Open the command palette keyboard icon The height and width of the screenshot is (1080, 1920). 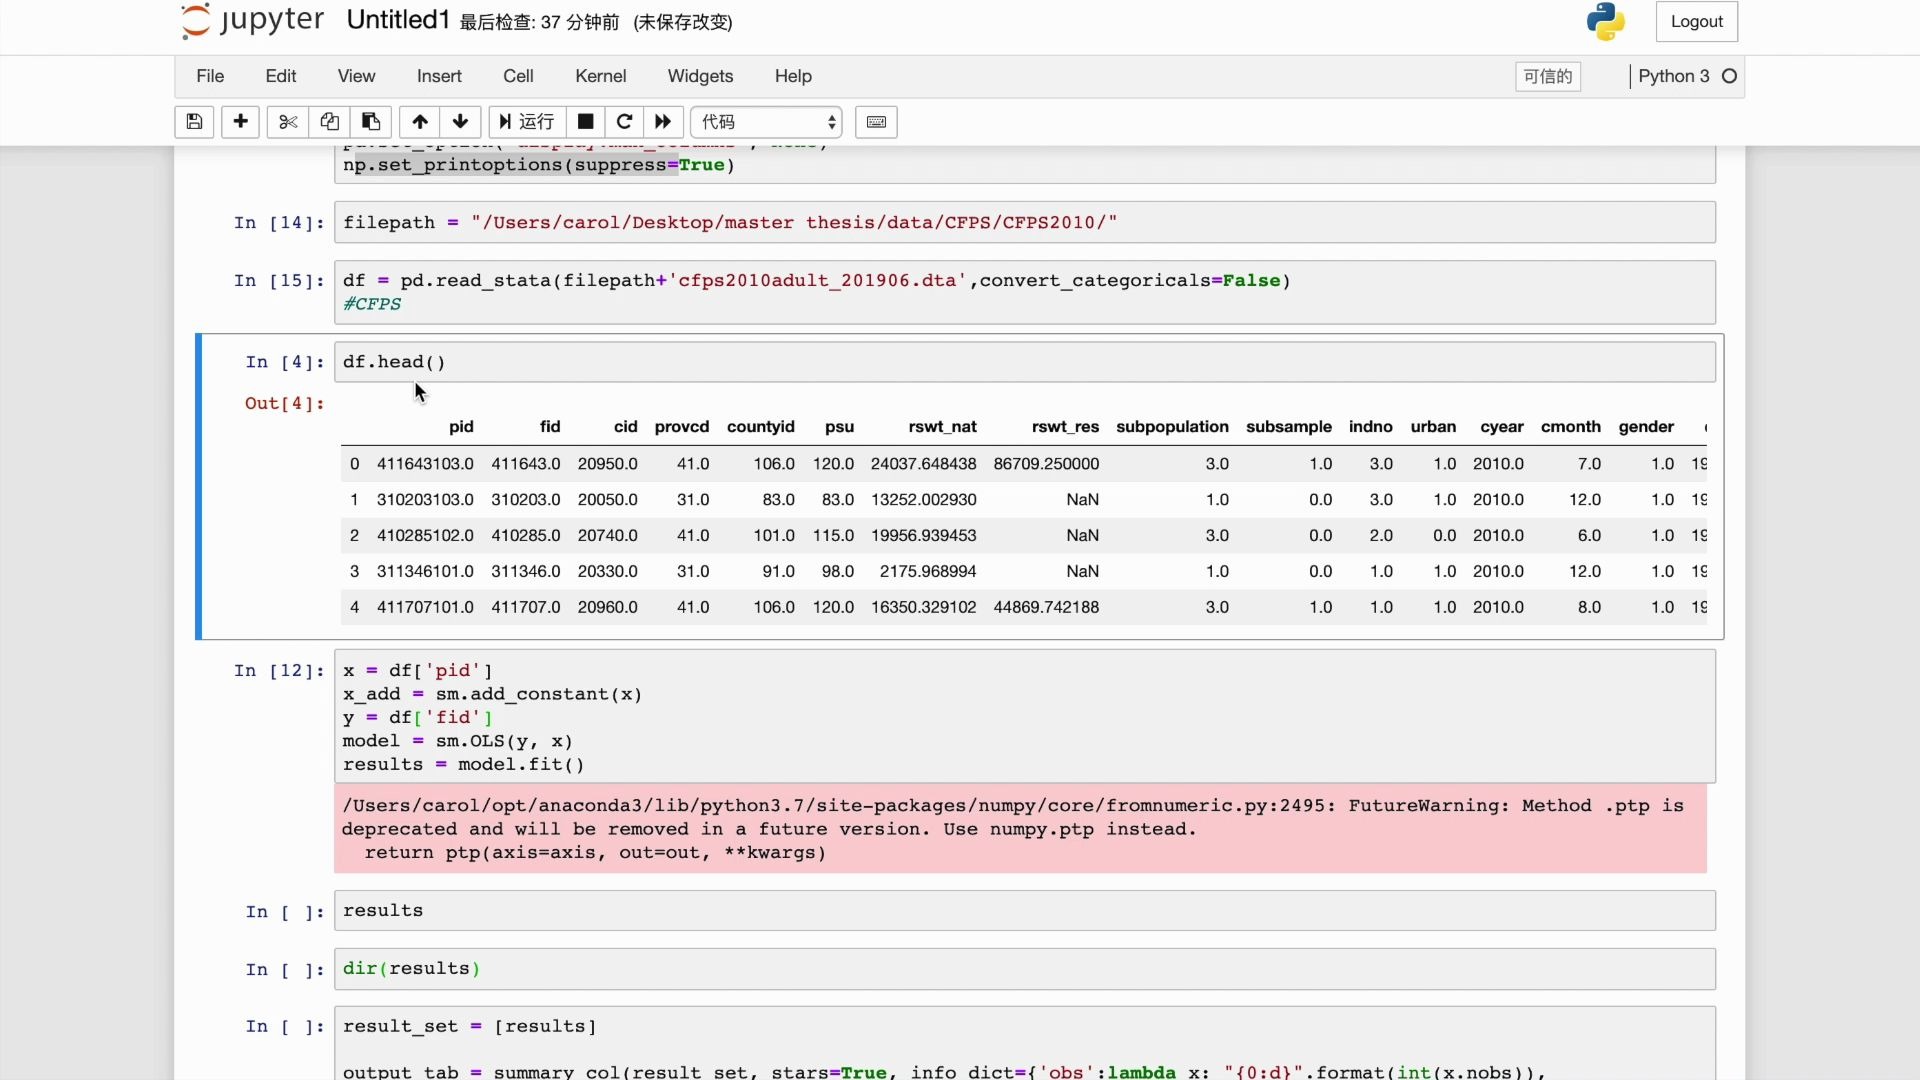pyautogui.click(x=876, y=122)
